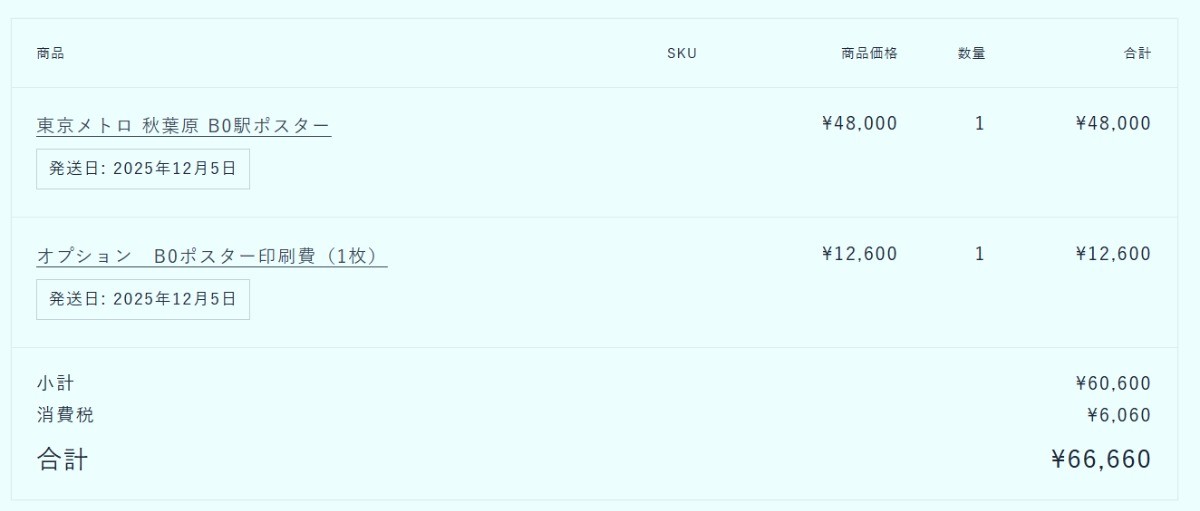Viewport: 1200px width, 511px height.
Task: Click the 小計 label
Action: pyautogui.click(x=56, y=383)
